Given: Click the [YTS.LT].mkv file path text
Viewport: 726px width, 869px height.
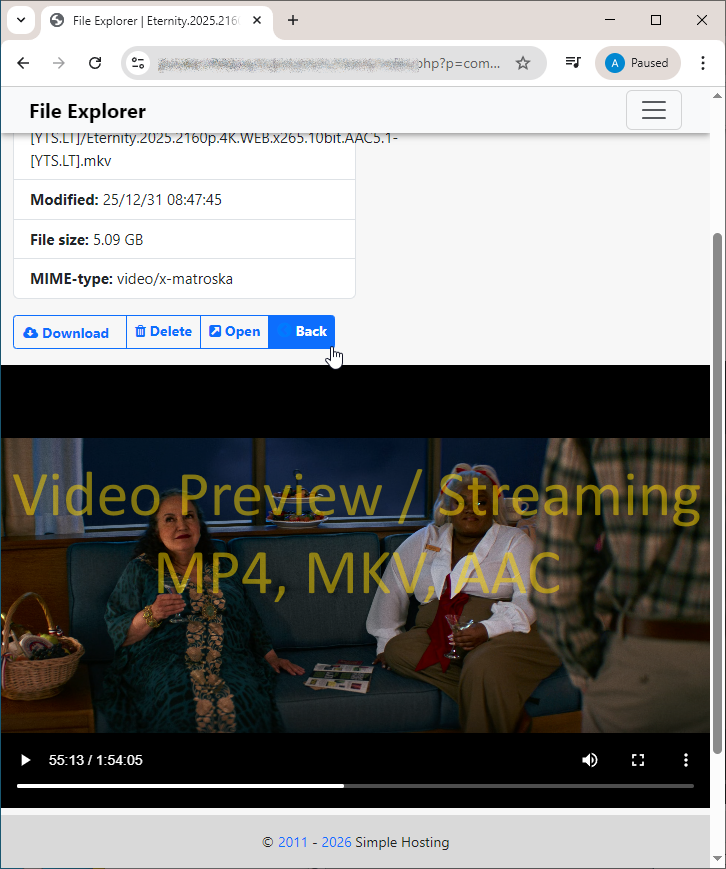Looking at the screenshot, I should (71, 161).
